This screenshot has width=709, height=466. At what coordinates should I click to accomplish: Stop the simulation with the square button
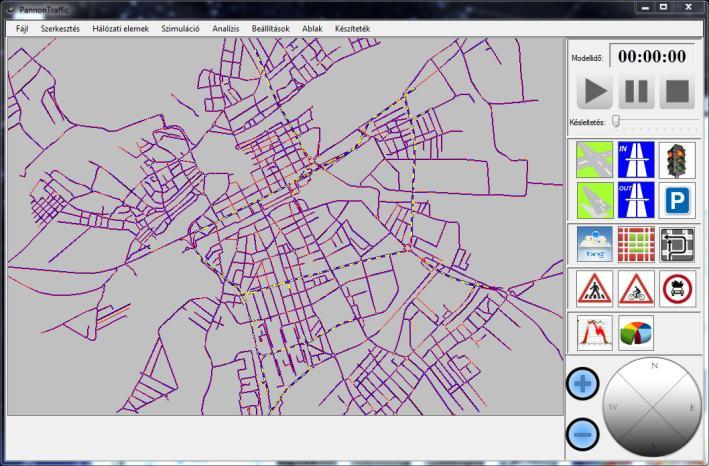coord(677,91)
